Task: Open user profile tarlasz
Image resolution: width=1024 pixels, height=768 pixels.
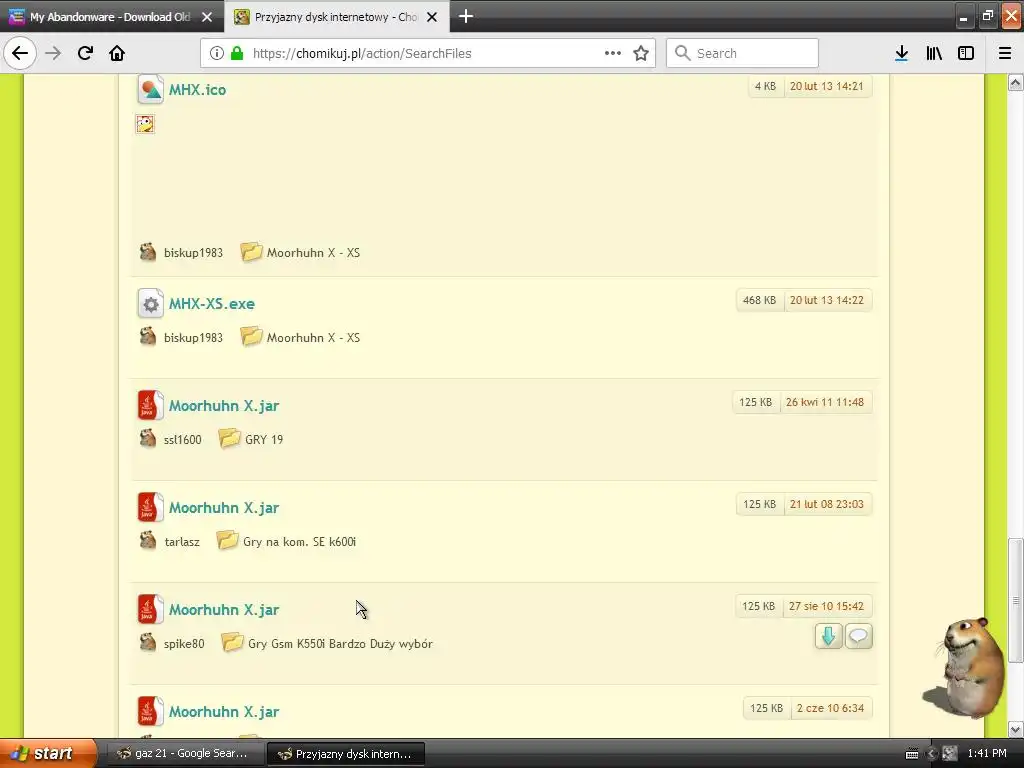Action: coord(182,541)
